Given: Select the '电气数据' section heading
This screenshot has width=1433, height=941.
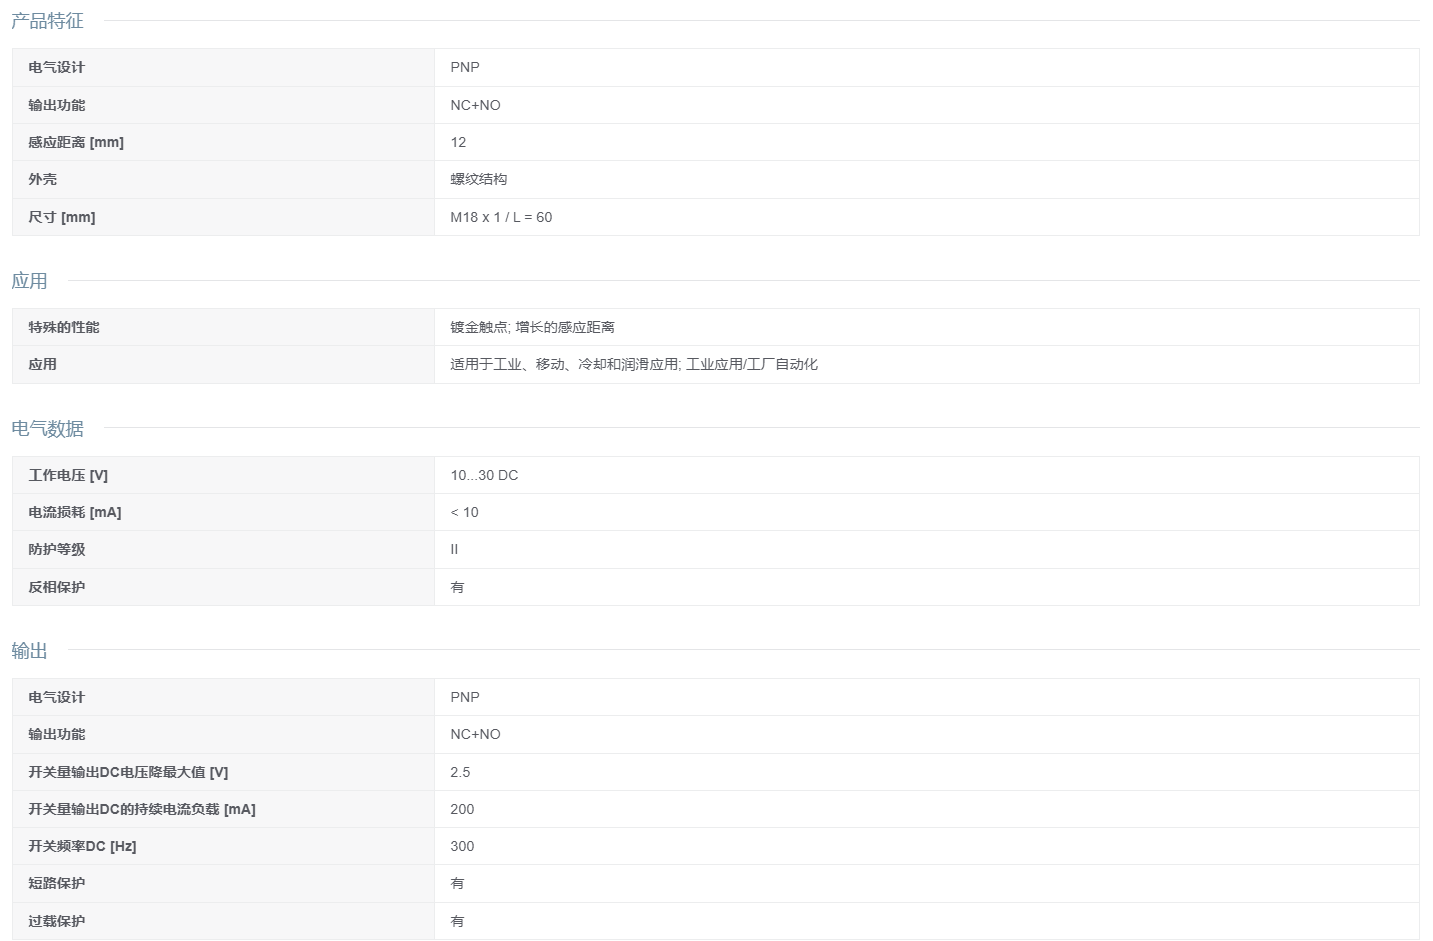Looking at the screenshot, I should coord(47,428).
